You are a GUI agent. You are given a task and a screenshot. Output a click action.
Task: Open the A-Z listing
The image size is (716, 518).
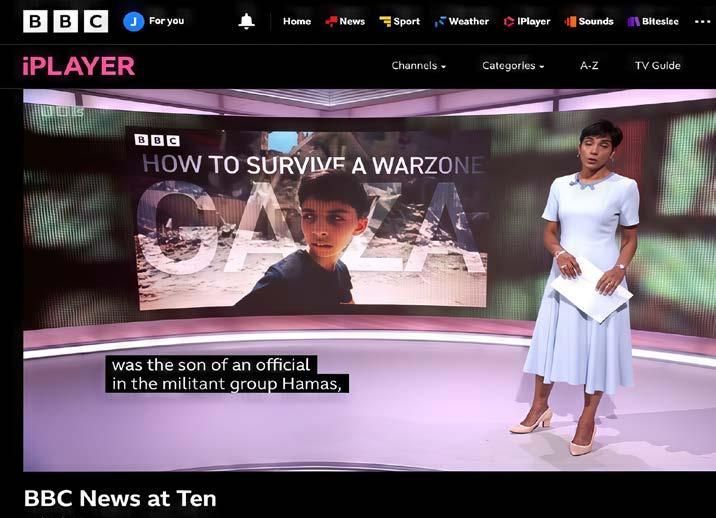[x=589, y=66]
